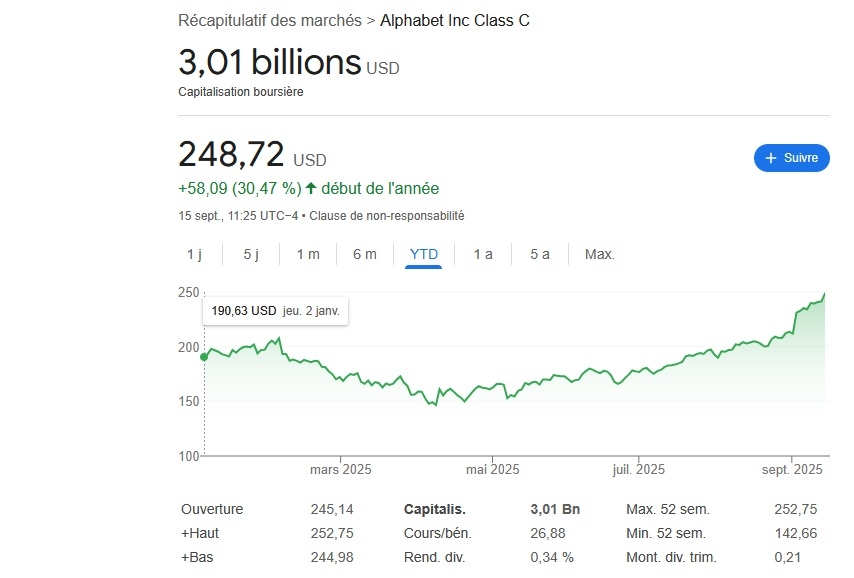The width and height of the screenshot is (854, 578).
Task: Follow Alphabet with the Suivre button
Action: [x=791, y=158]
